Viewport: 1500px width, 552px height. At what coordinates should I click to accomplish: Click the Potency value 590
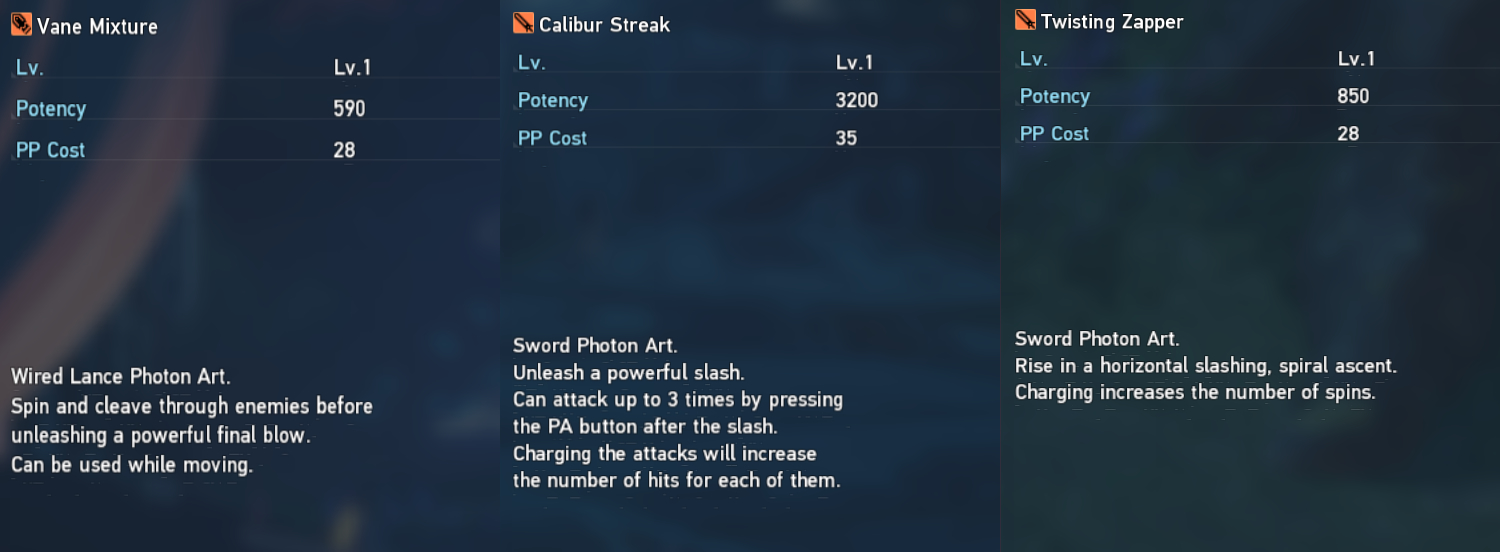349,109
